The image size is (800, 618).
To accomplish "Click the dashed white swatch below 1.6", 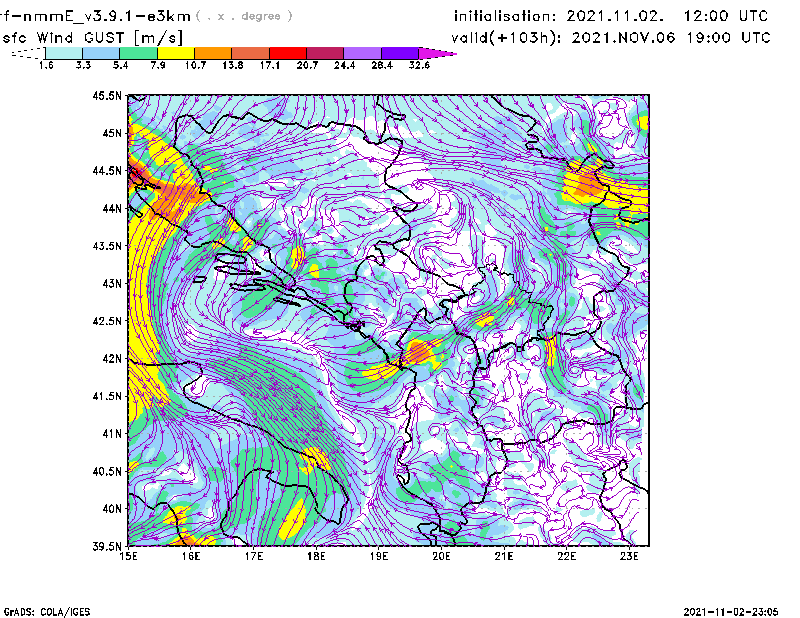I will click(x=28, y=53).
